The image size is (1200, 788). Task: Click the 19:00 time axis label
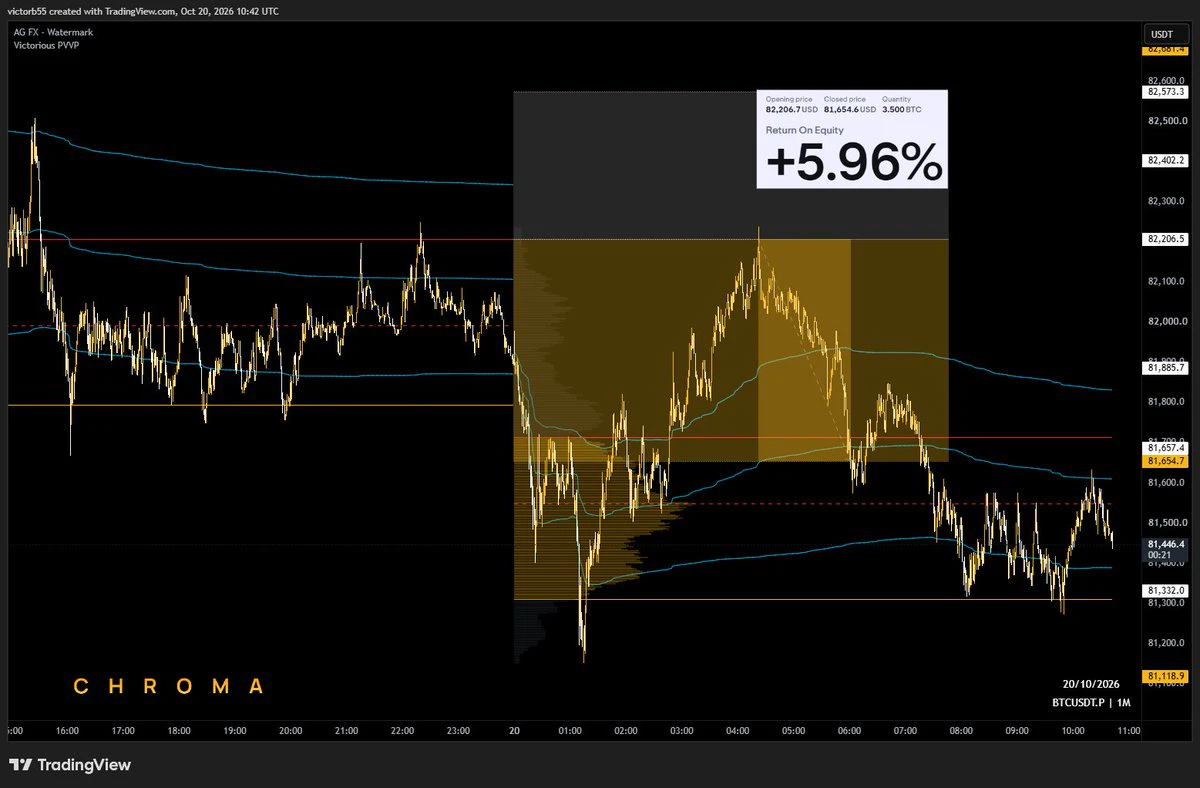235,731
